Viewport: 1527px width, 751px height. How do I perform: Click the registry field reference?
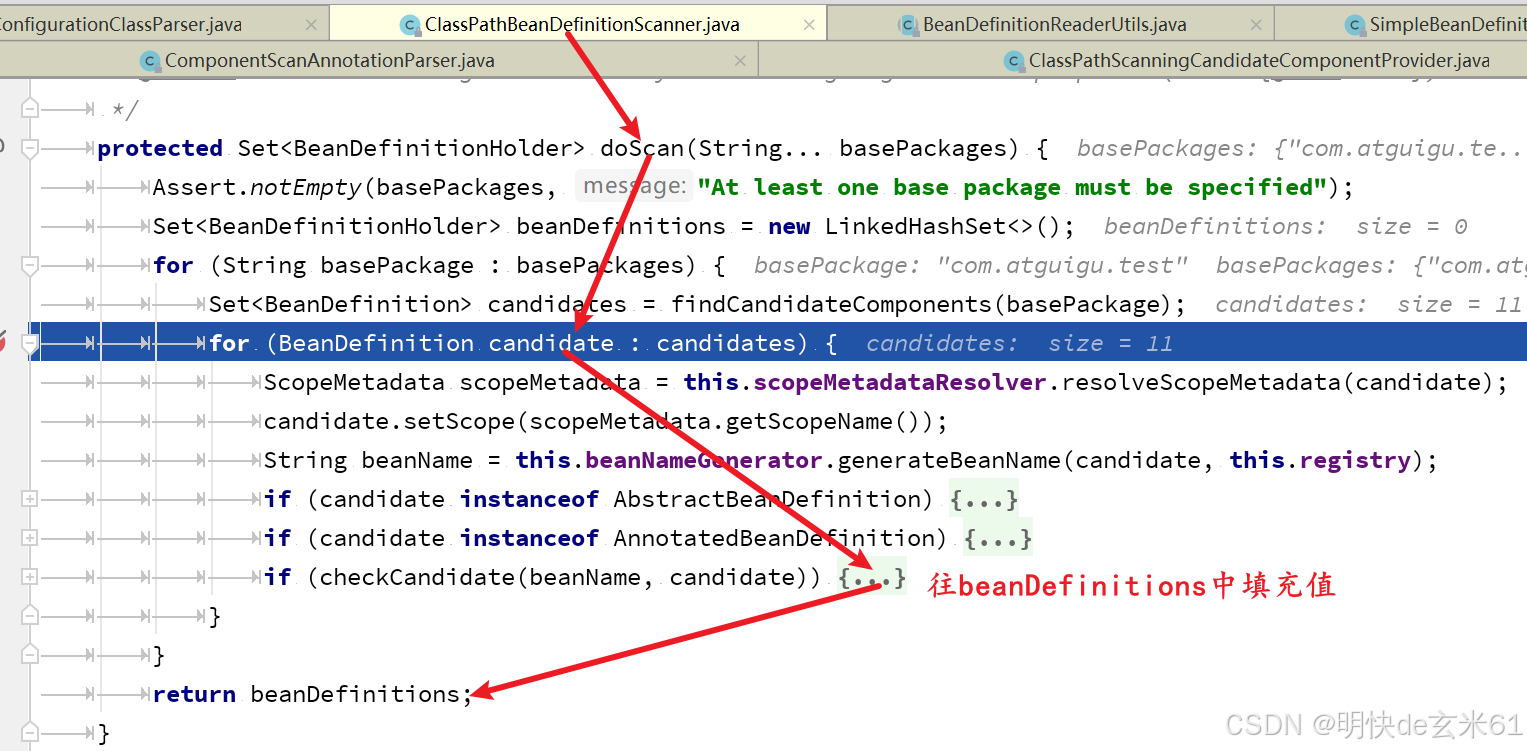click(1355, 460)
